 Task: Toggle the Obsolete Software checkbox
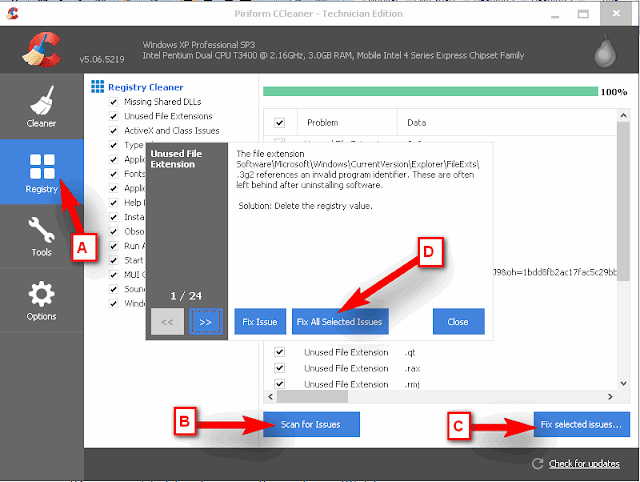pyautogui.click(x=113, y=231)
